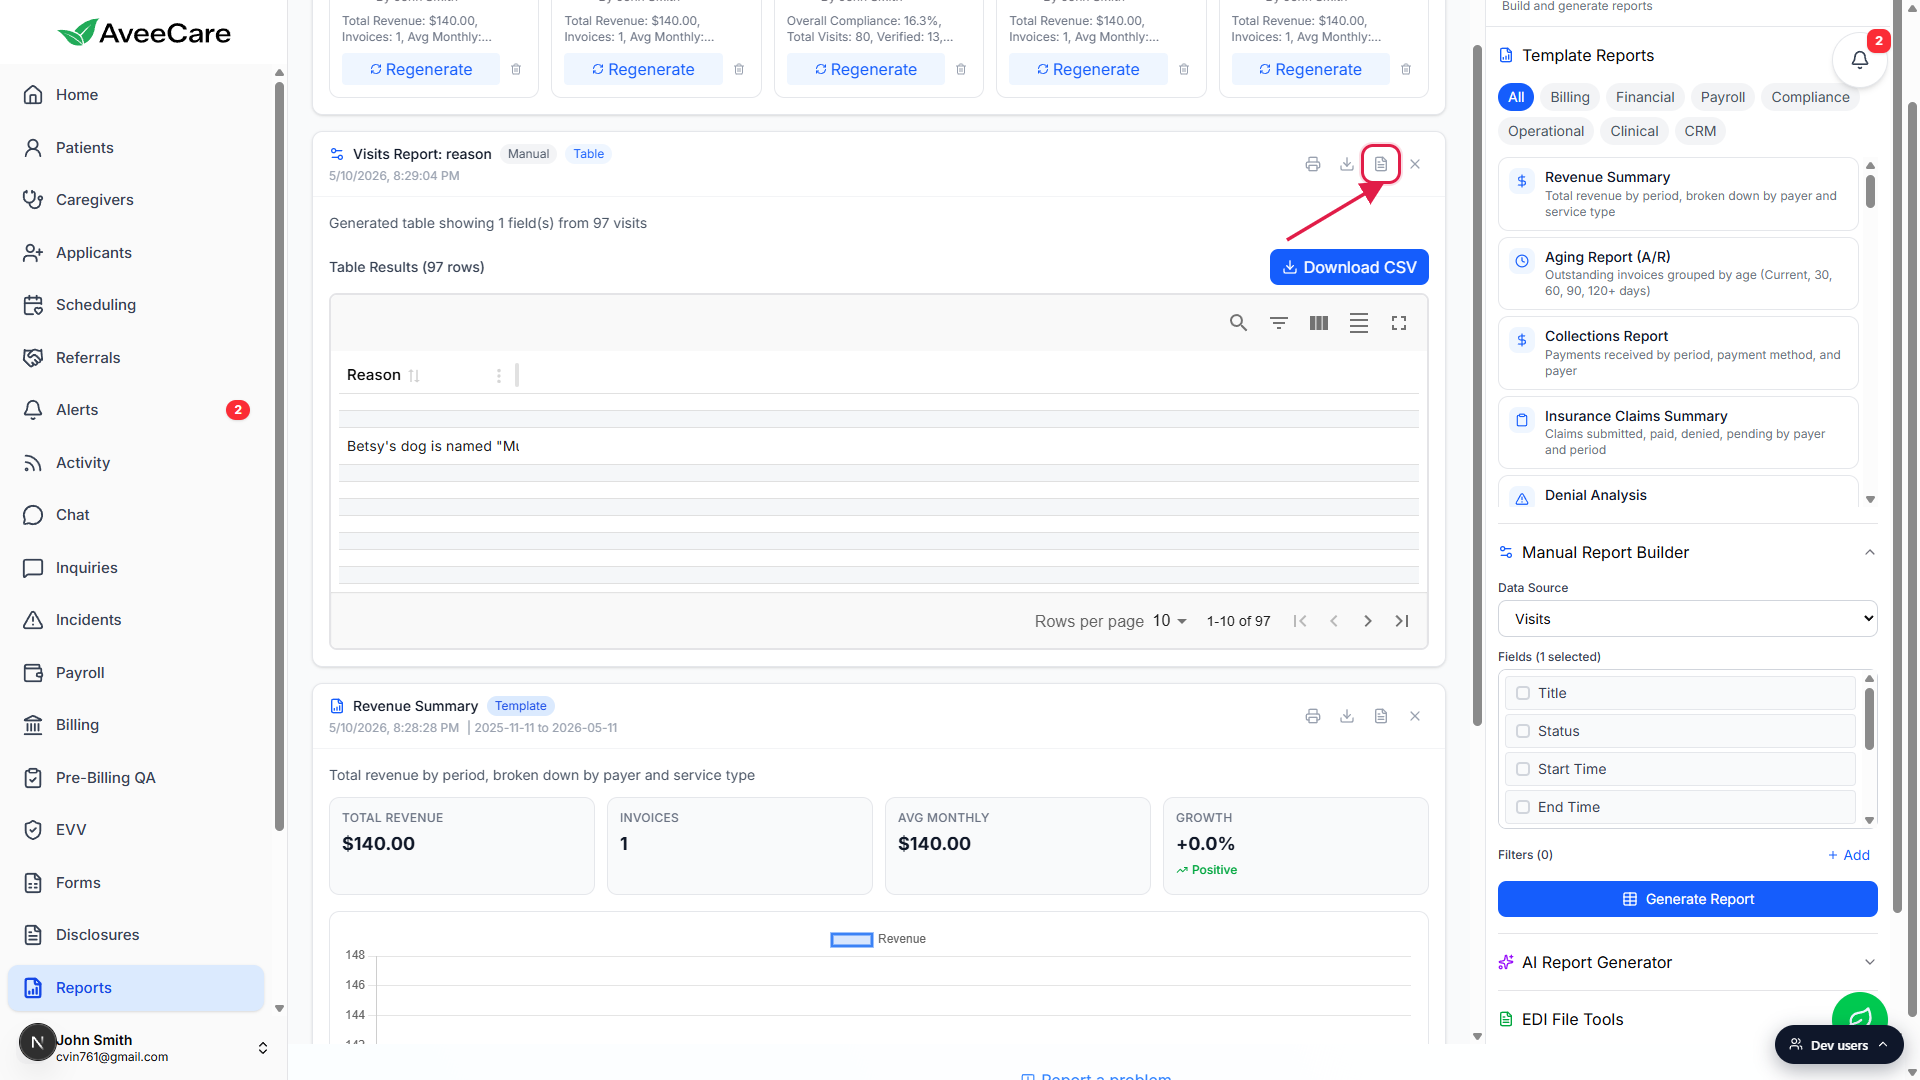This screenshot has height=1080, width=1920.
Task: Select the All template filter
Action: [1516, 97]
